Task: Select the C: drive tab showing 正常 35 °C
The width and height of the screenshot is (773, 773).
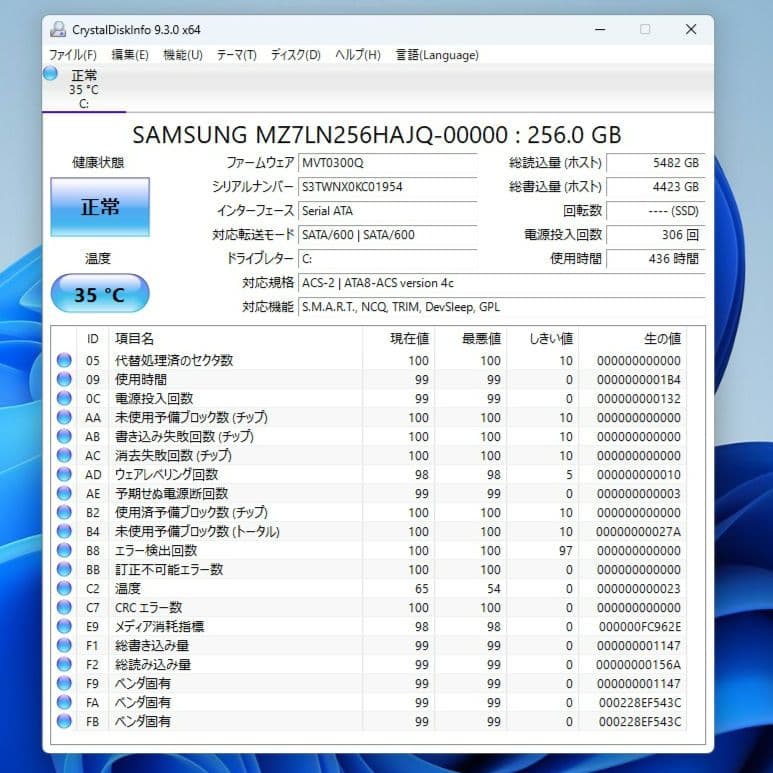Action: (x=84, y=89)
